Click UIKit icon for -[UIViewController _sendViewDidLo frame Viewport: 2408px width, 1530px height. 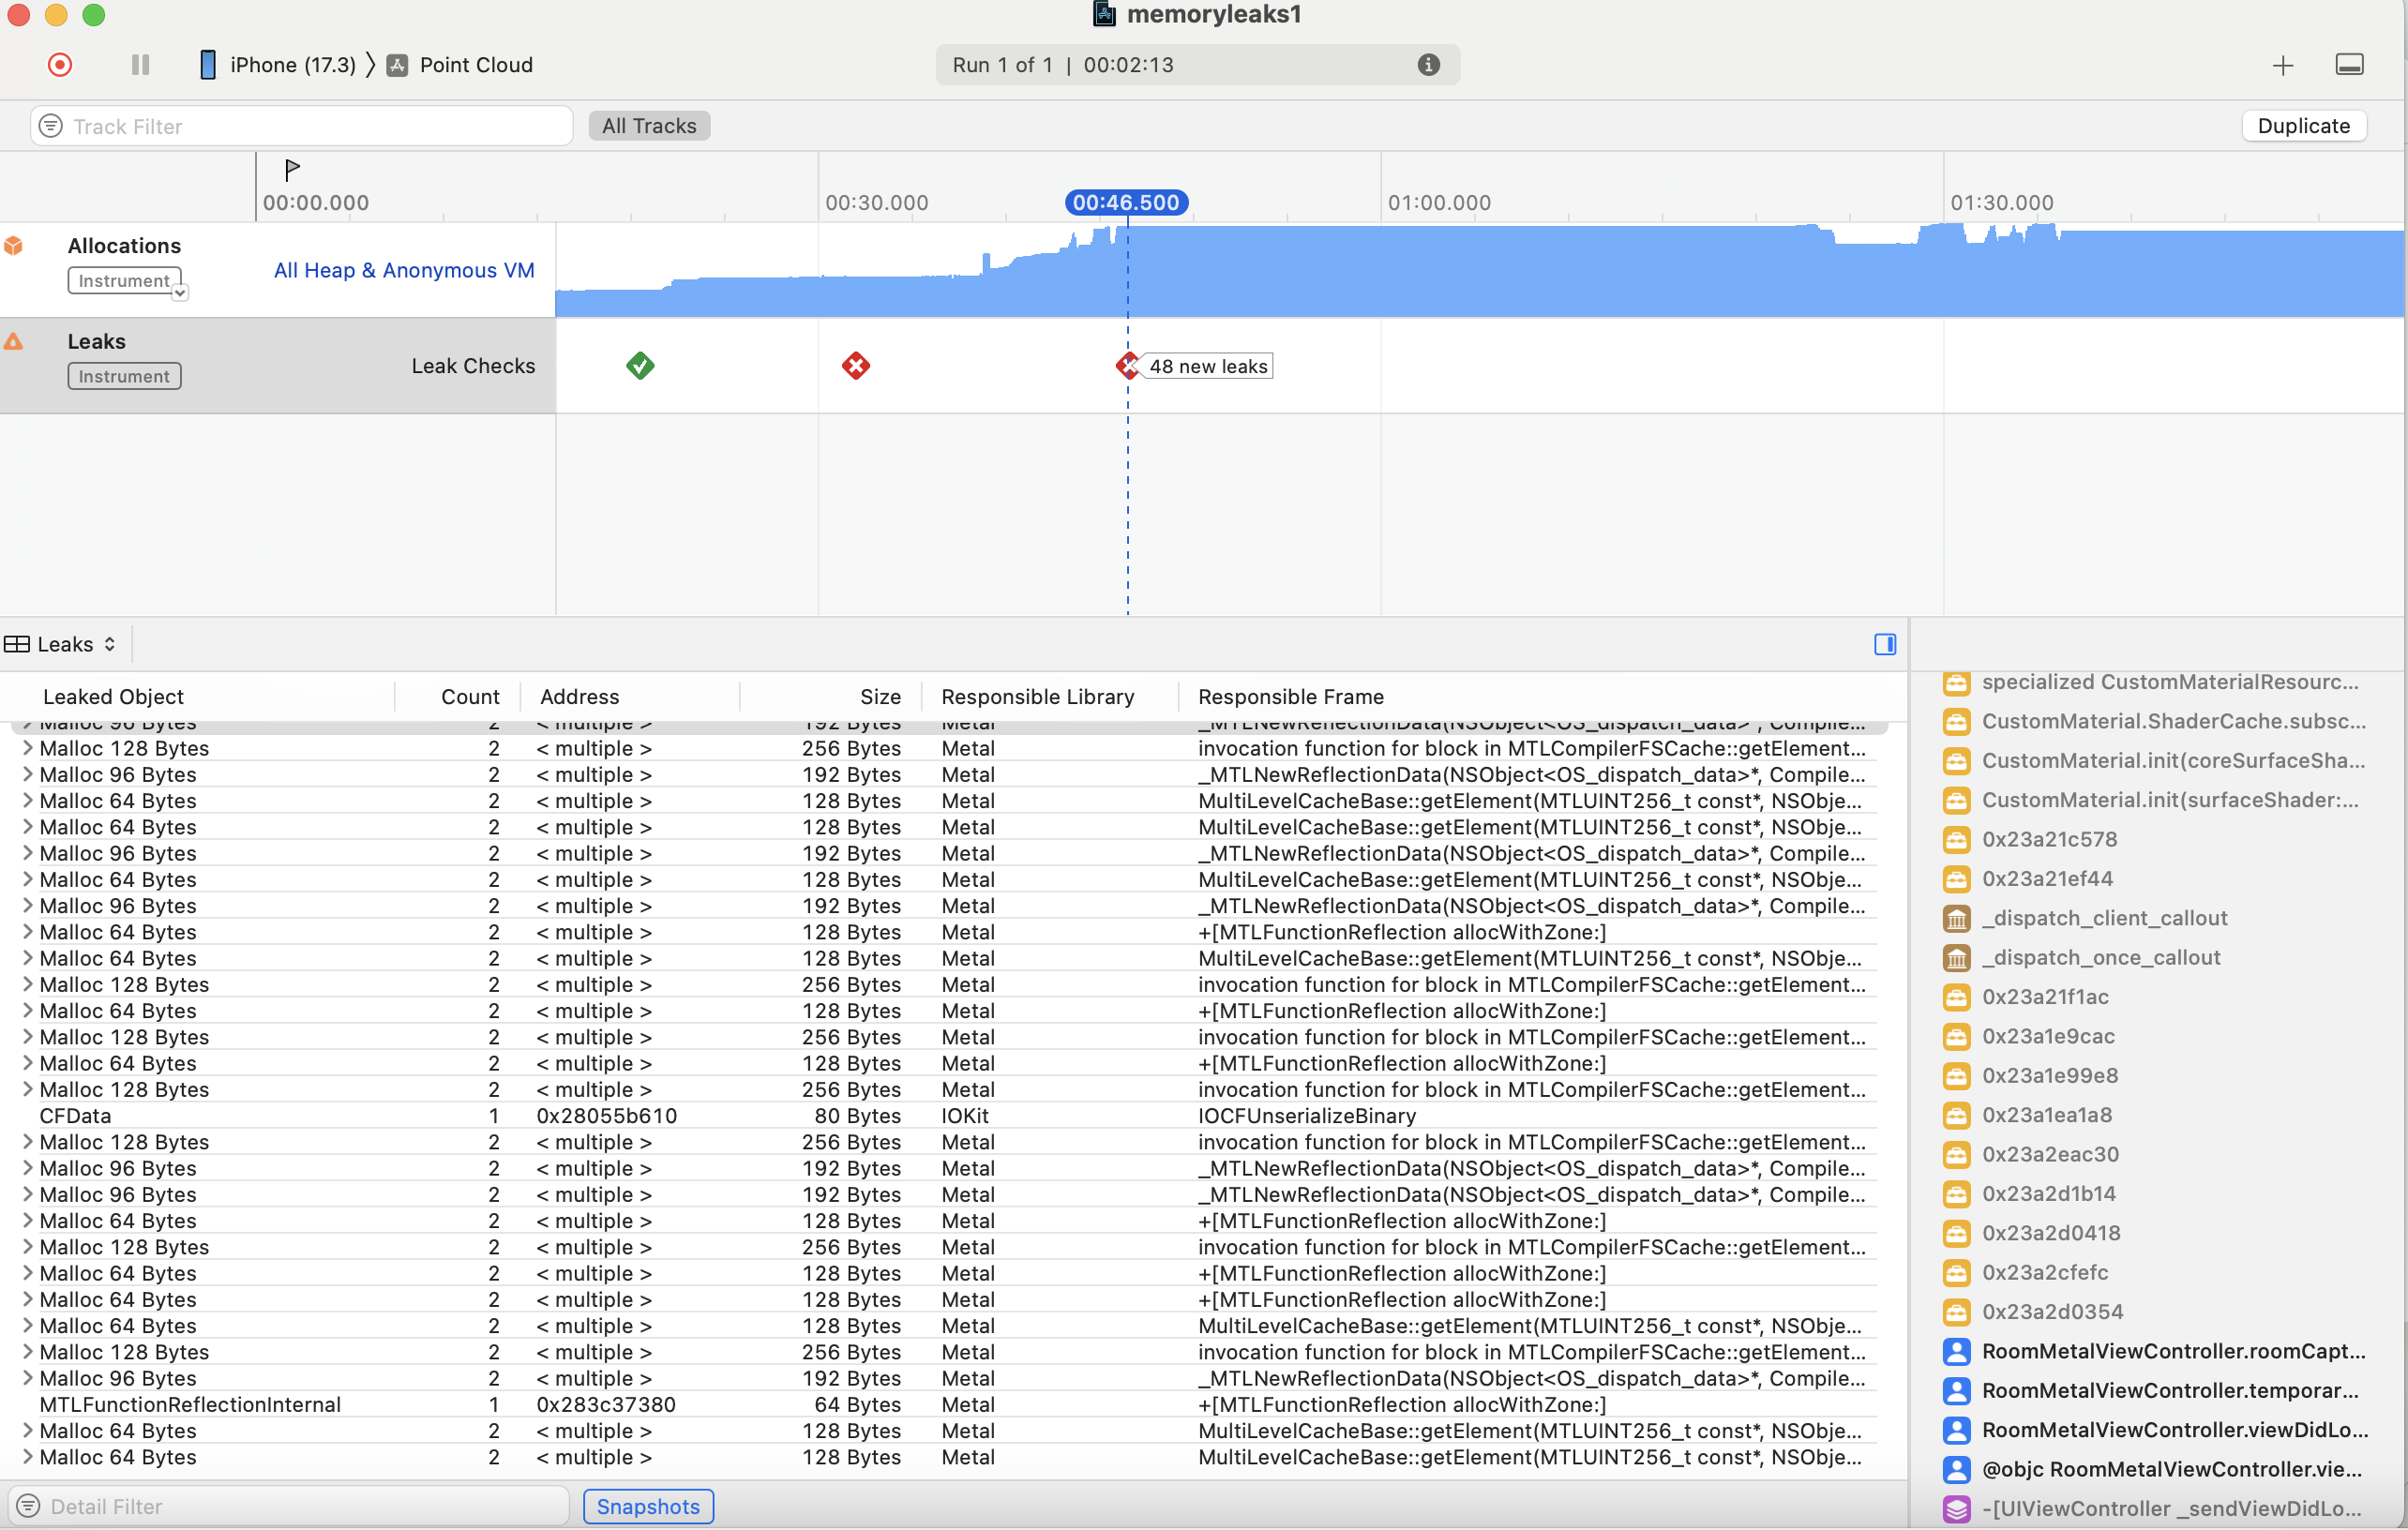(1956, 1508)
